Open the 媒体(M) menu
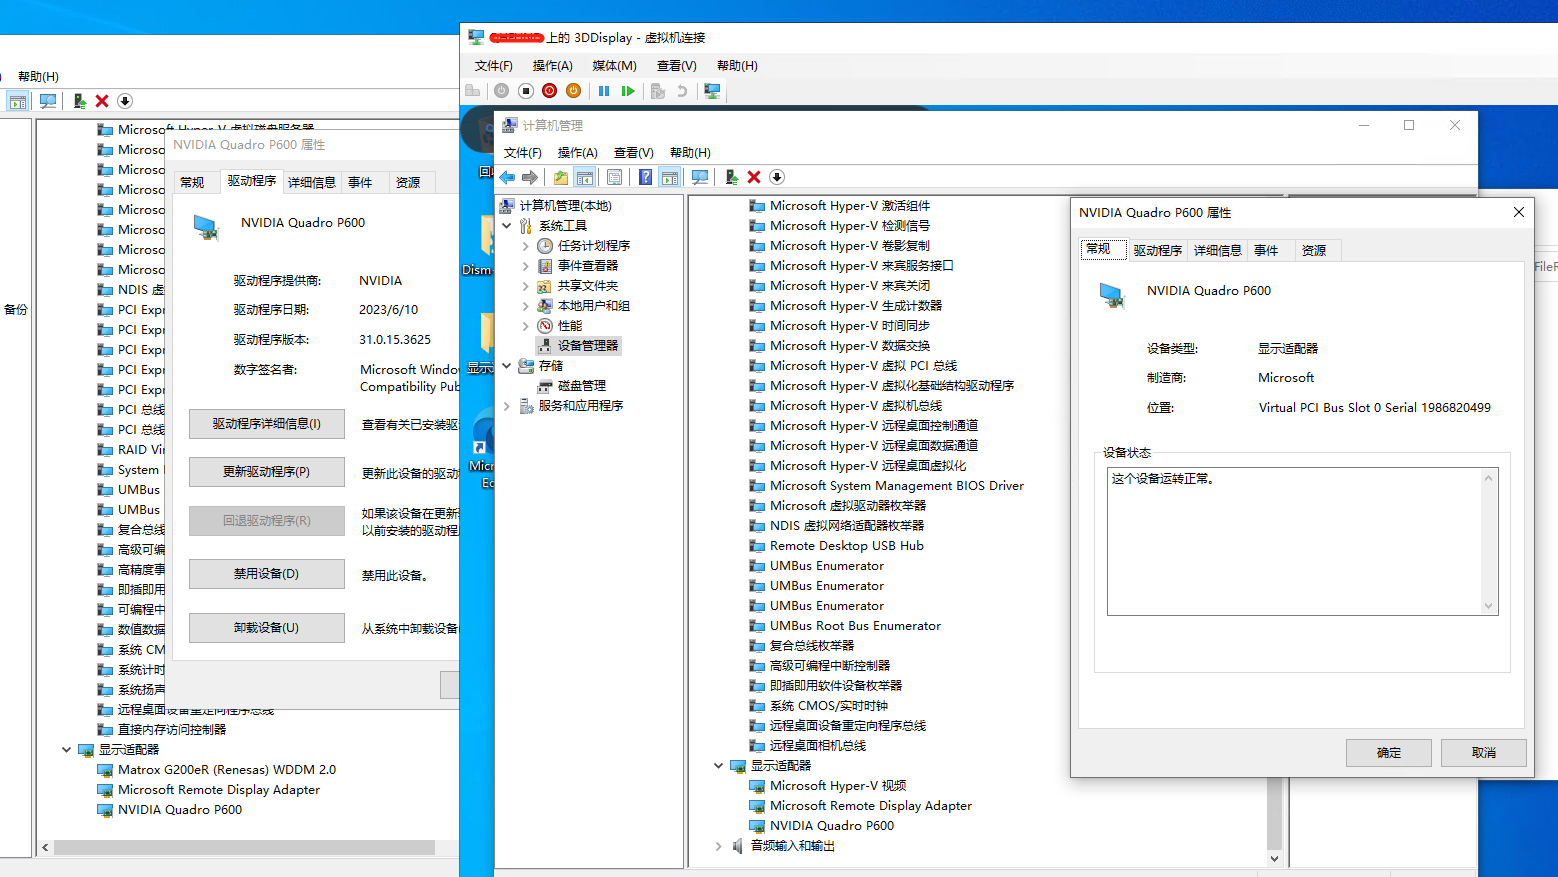Image resolution: width=1558 pixels, height=877 pixels. (x=614, y=65)
